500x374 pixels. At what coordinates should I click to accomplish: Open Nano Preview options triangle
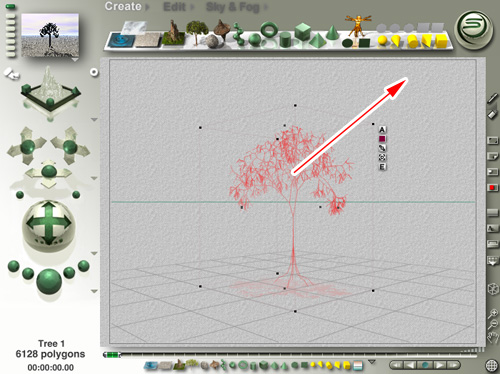point(75,60)
